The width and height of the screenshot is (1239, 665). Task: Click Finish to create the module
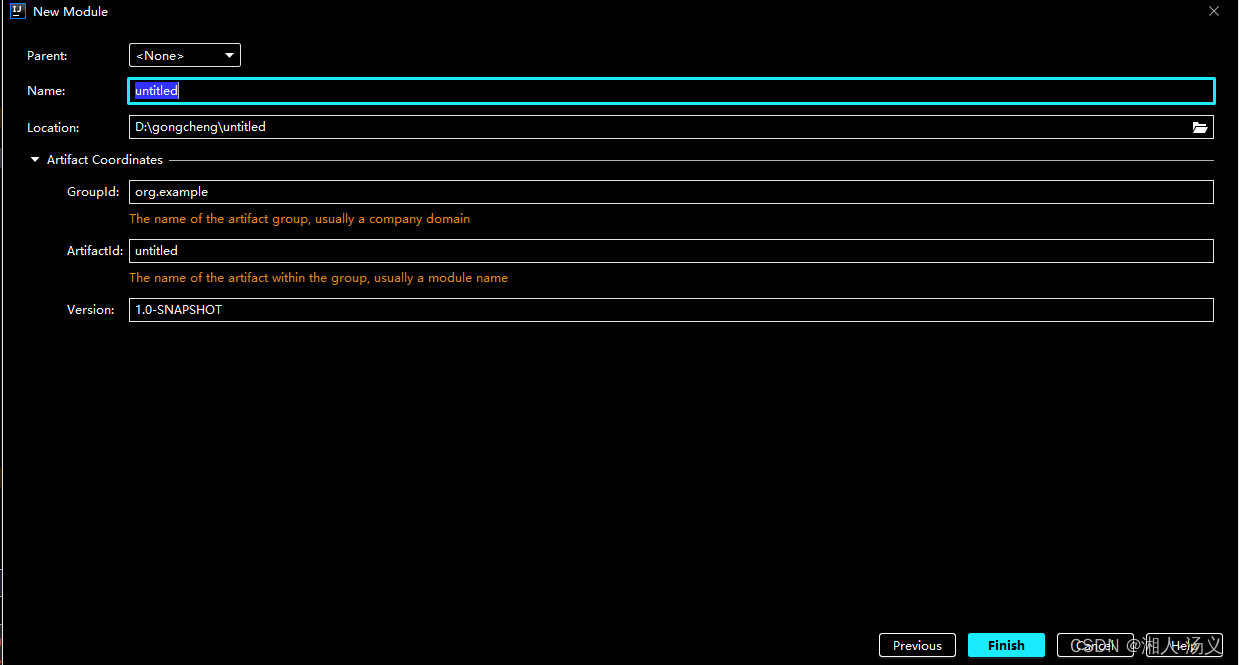coord(1006,646)
